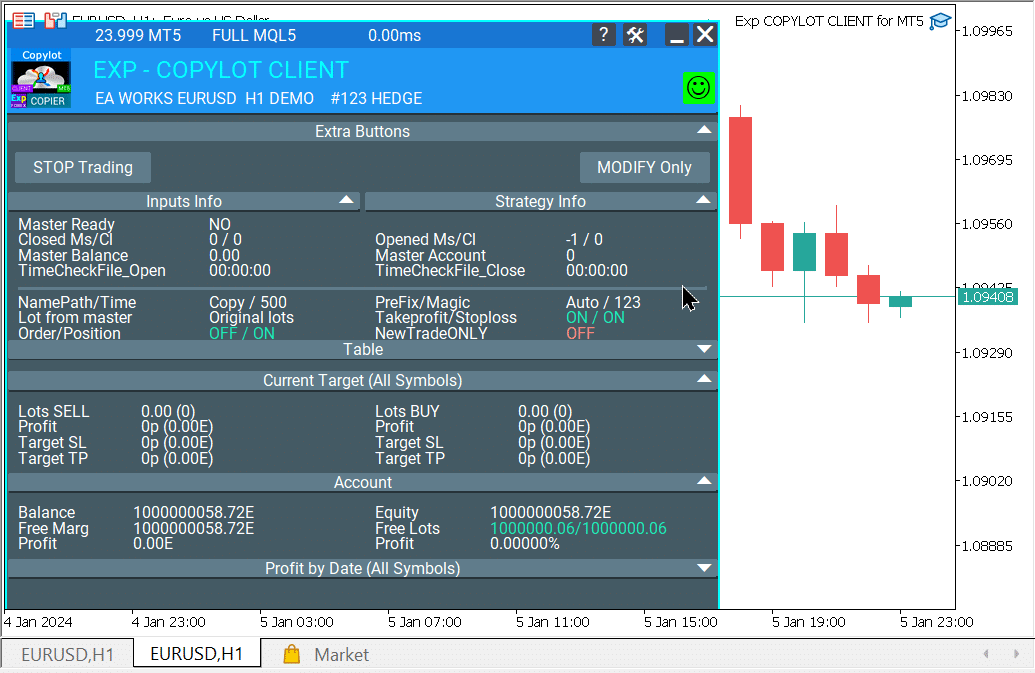
Task: Open the tools settings icon in header
Action: [x=635, y=35]
